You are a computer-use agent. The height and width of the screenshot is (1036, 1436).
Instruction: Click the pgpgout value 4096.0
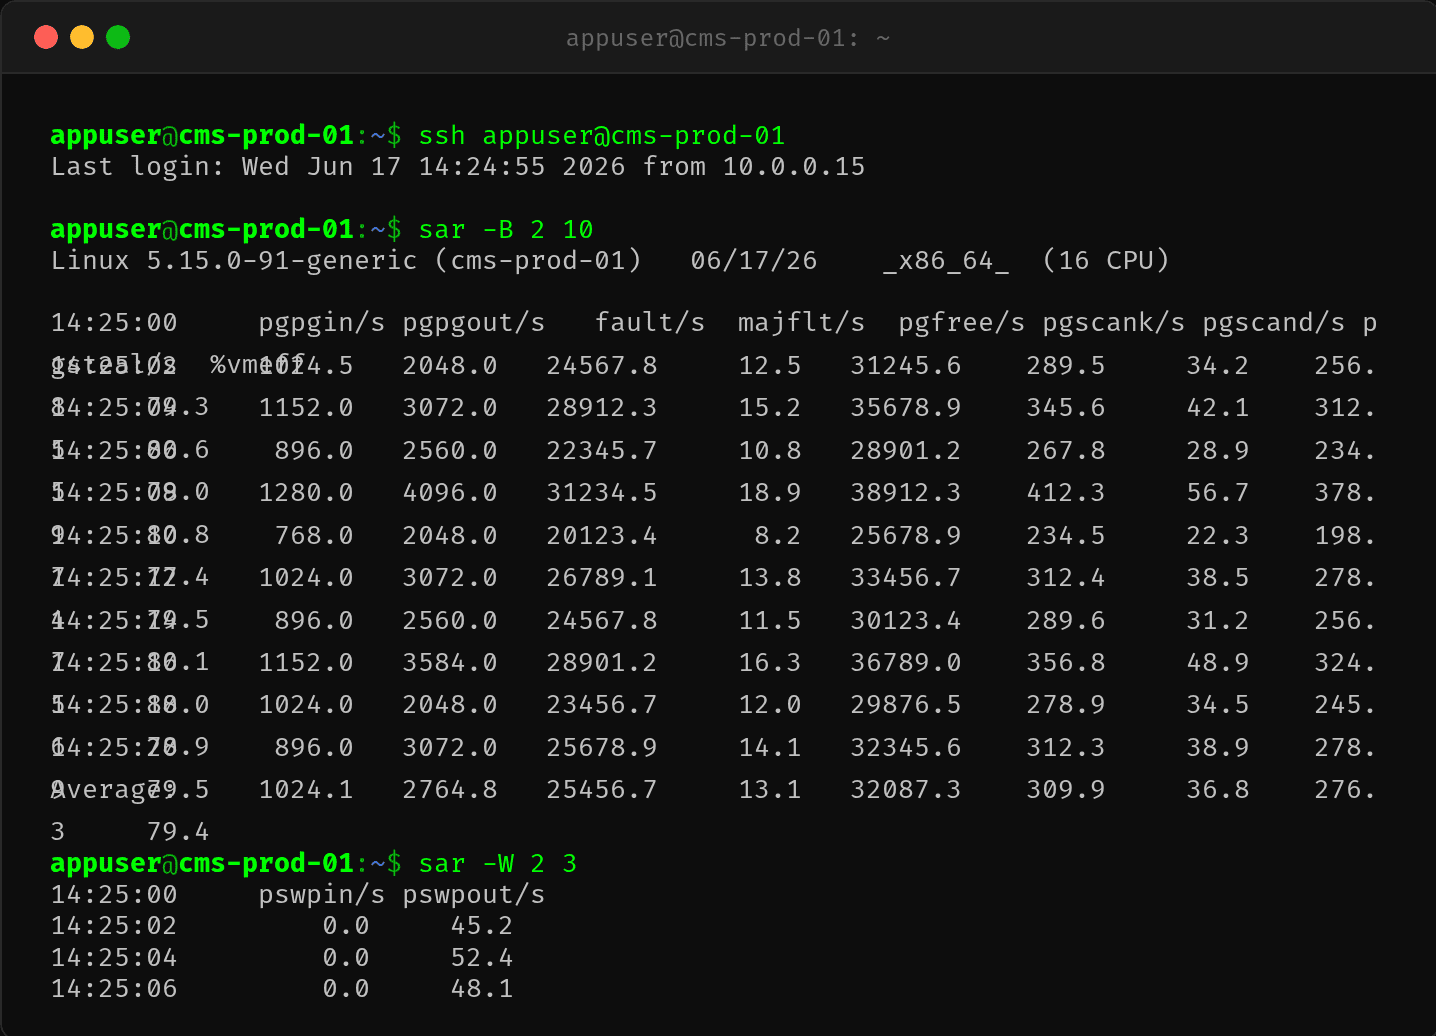tap(450, 492)
